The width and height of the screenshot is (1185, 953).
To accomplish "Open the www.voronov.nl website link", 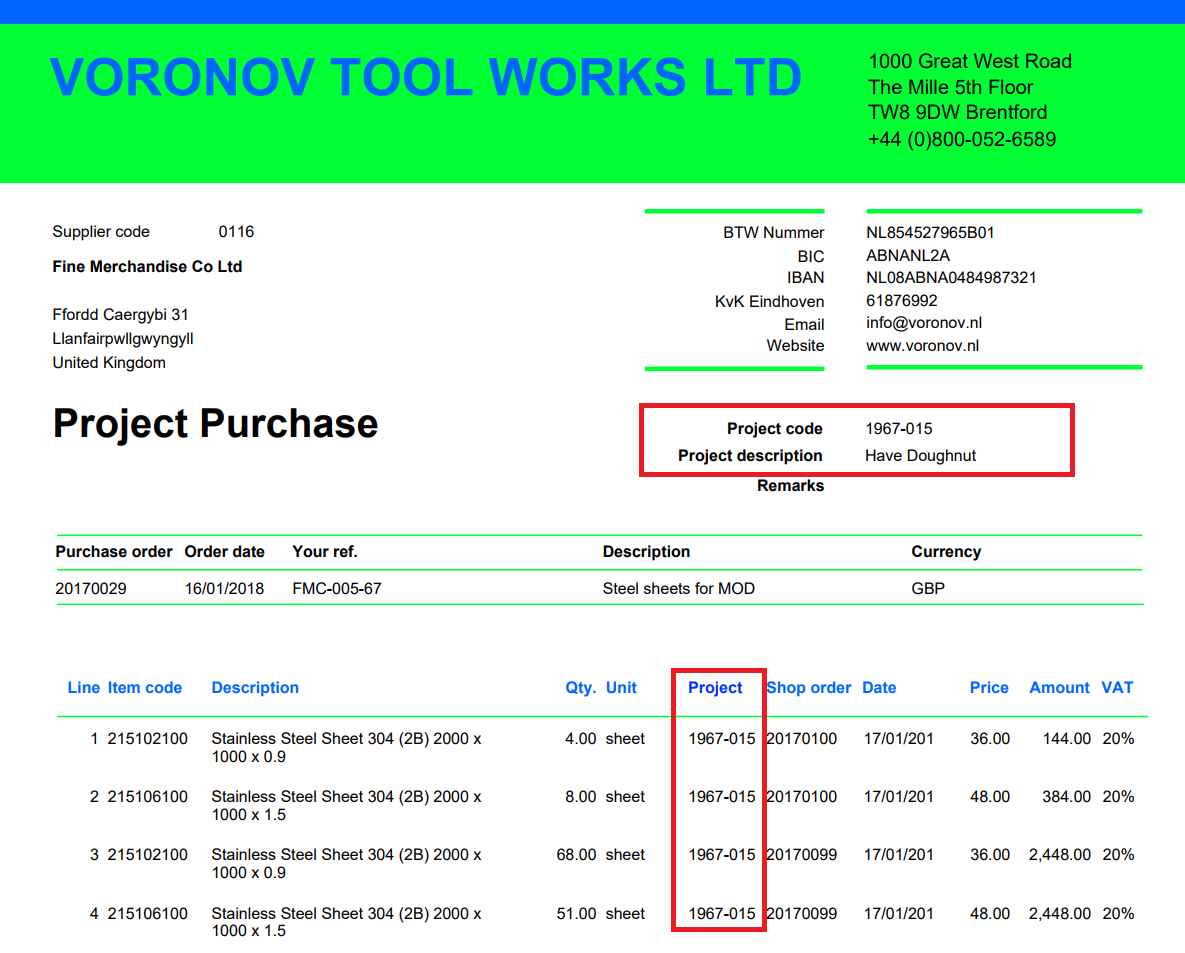I will click(x=922, y=346).
